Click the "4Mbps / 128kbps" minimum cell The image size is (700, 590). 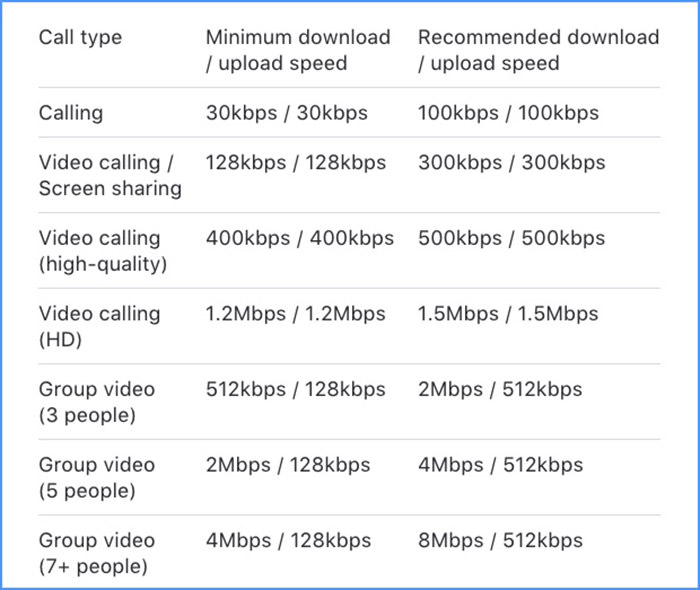click(288, 540)
